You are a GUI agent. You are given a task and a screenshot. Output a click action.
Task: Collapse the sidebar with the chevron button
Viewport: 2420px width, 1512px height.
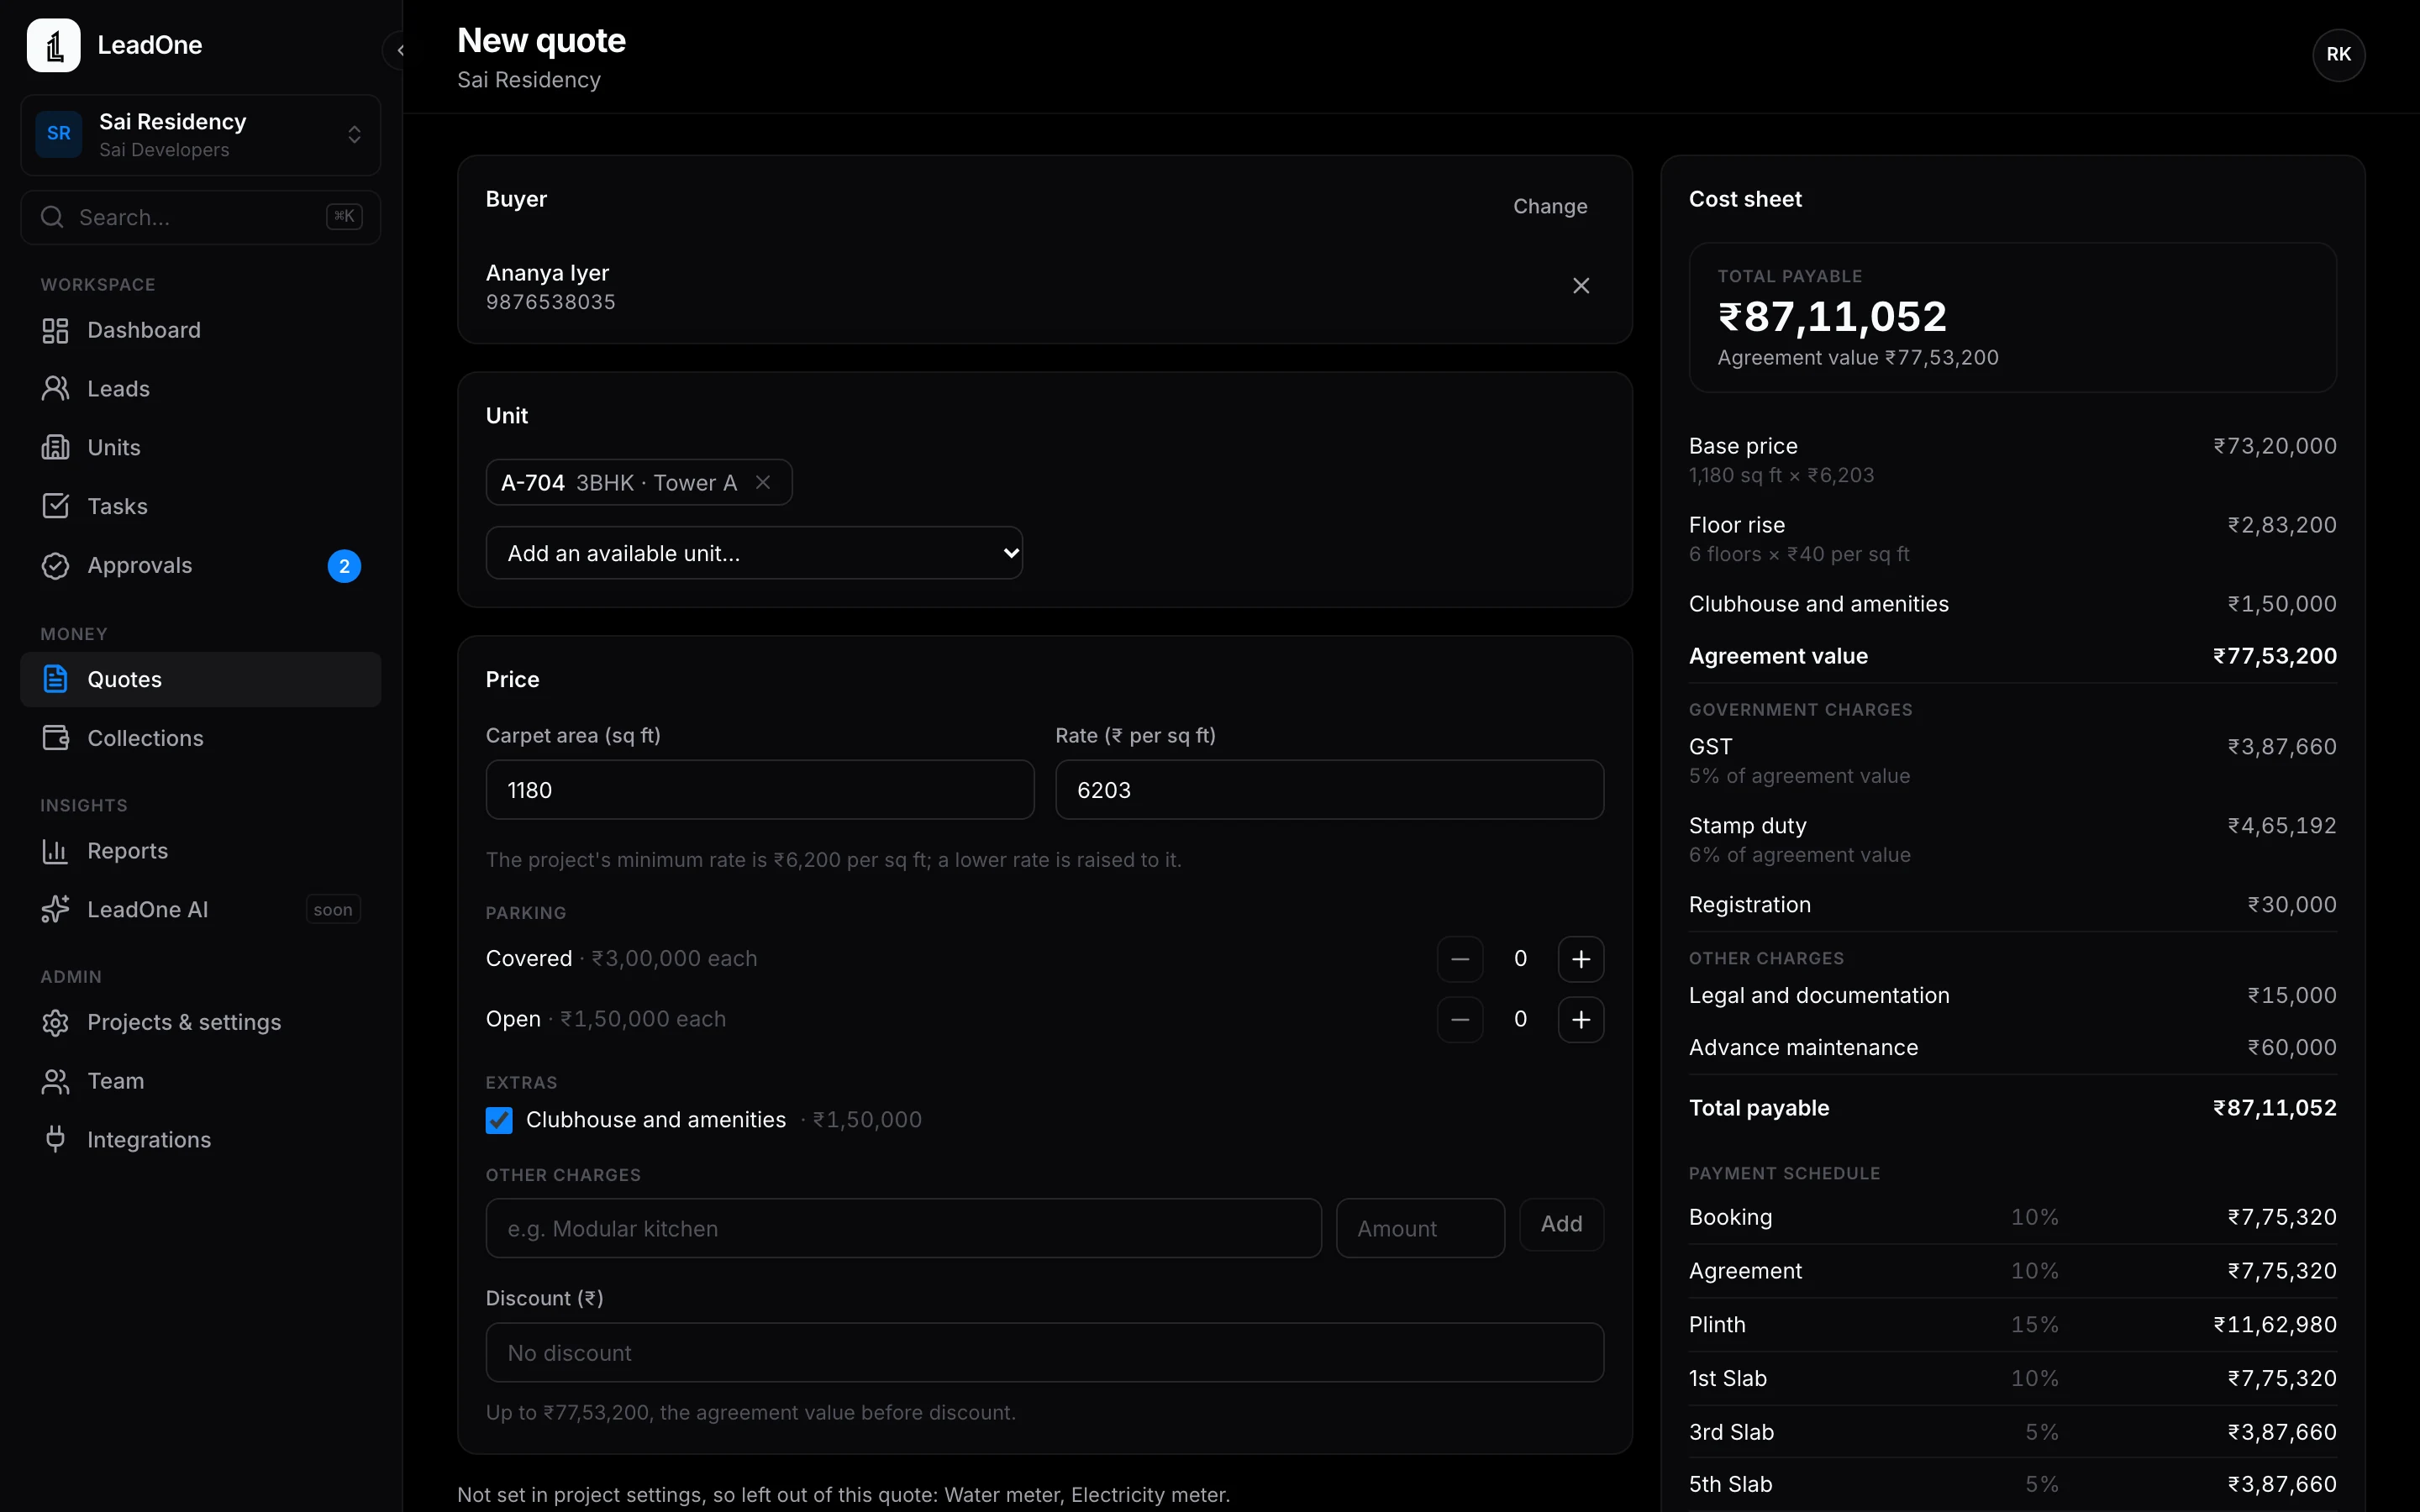397,50
